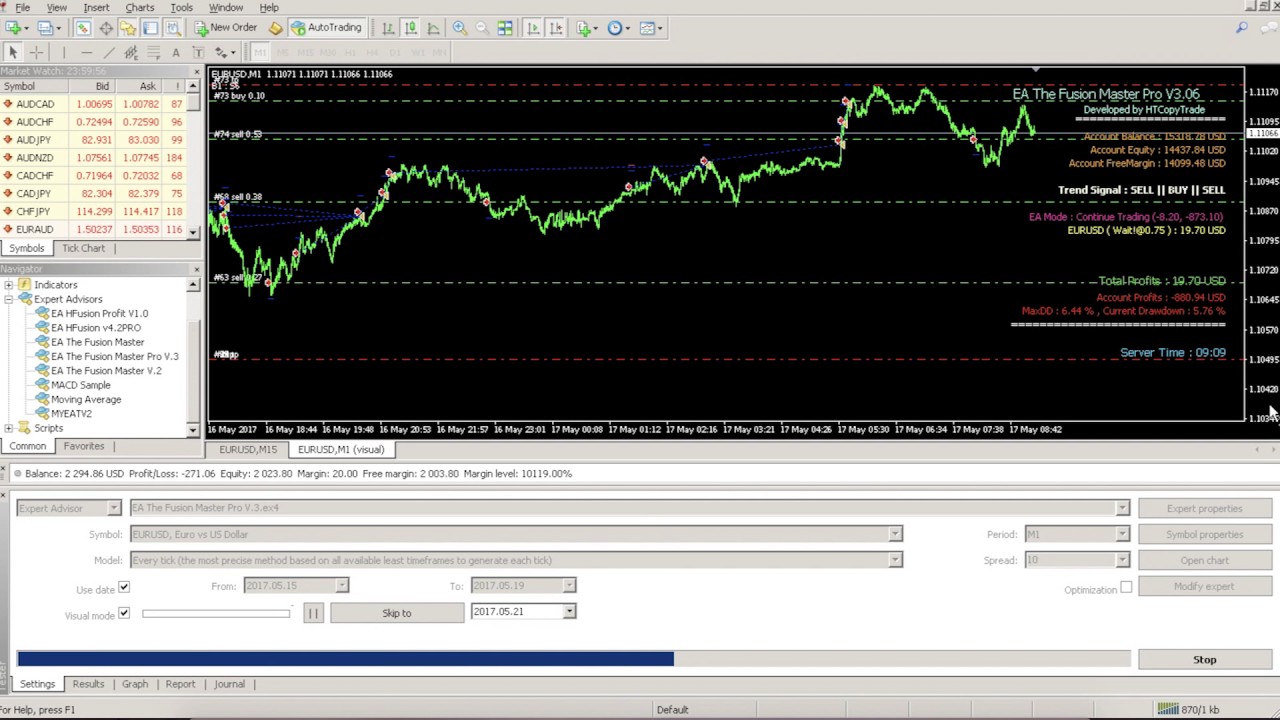Uncheck the Use date checkbox
The image size is (1280, 720).
pyautogui.click(x=124, y=588)
